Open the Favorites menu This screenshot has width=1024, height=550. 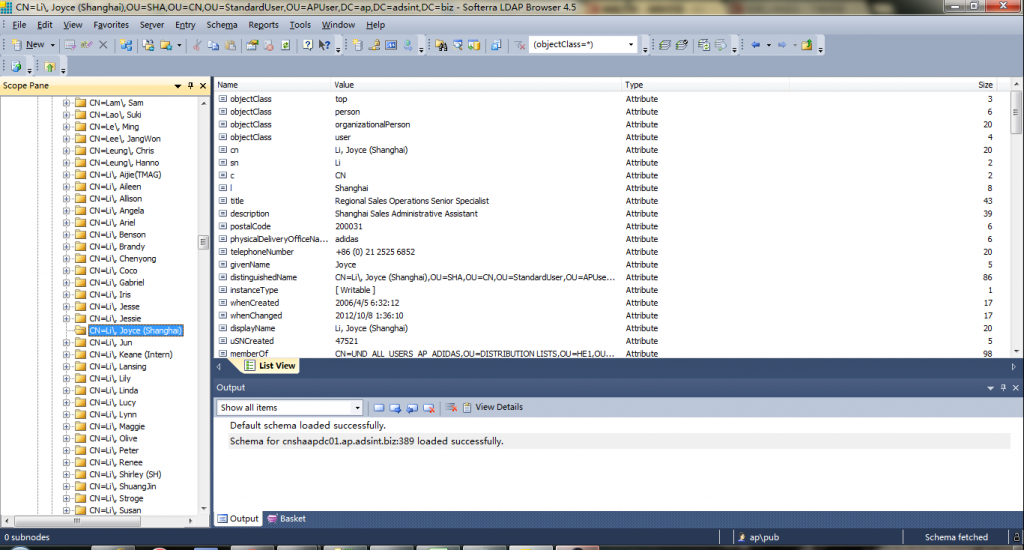(111, 25)
